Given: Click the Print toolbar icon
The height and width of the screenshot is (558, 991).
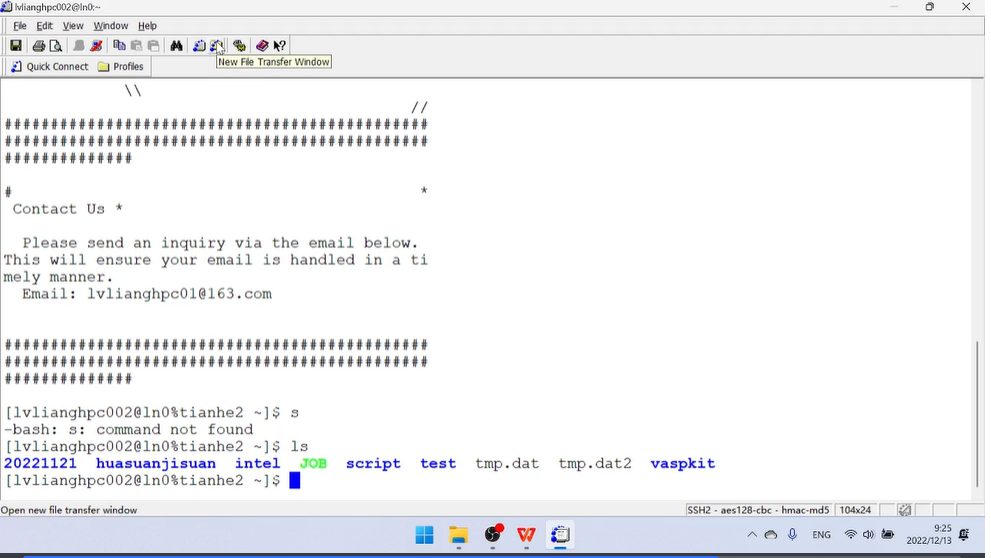Looking at the screenshot, I should tap(38, 46).
